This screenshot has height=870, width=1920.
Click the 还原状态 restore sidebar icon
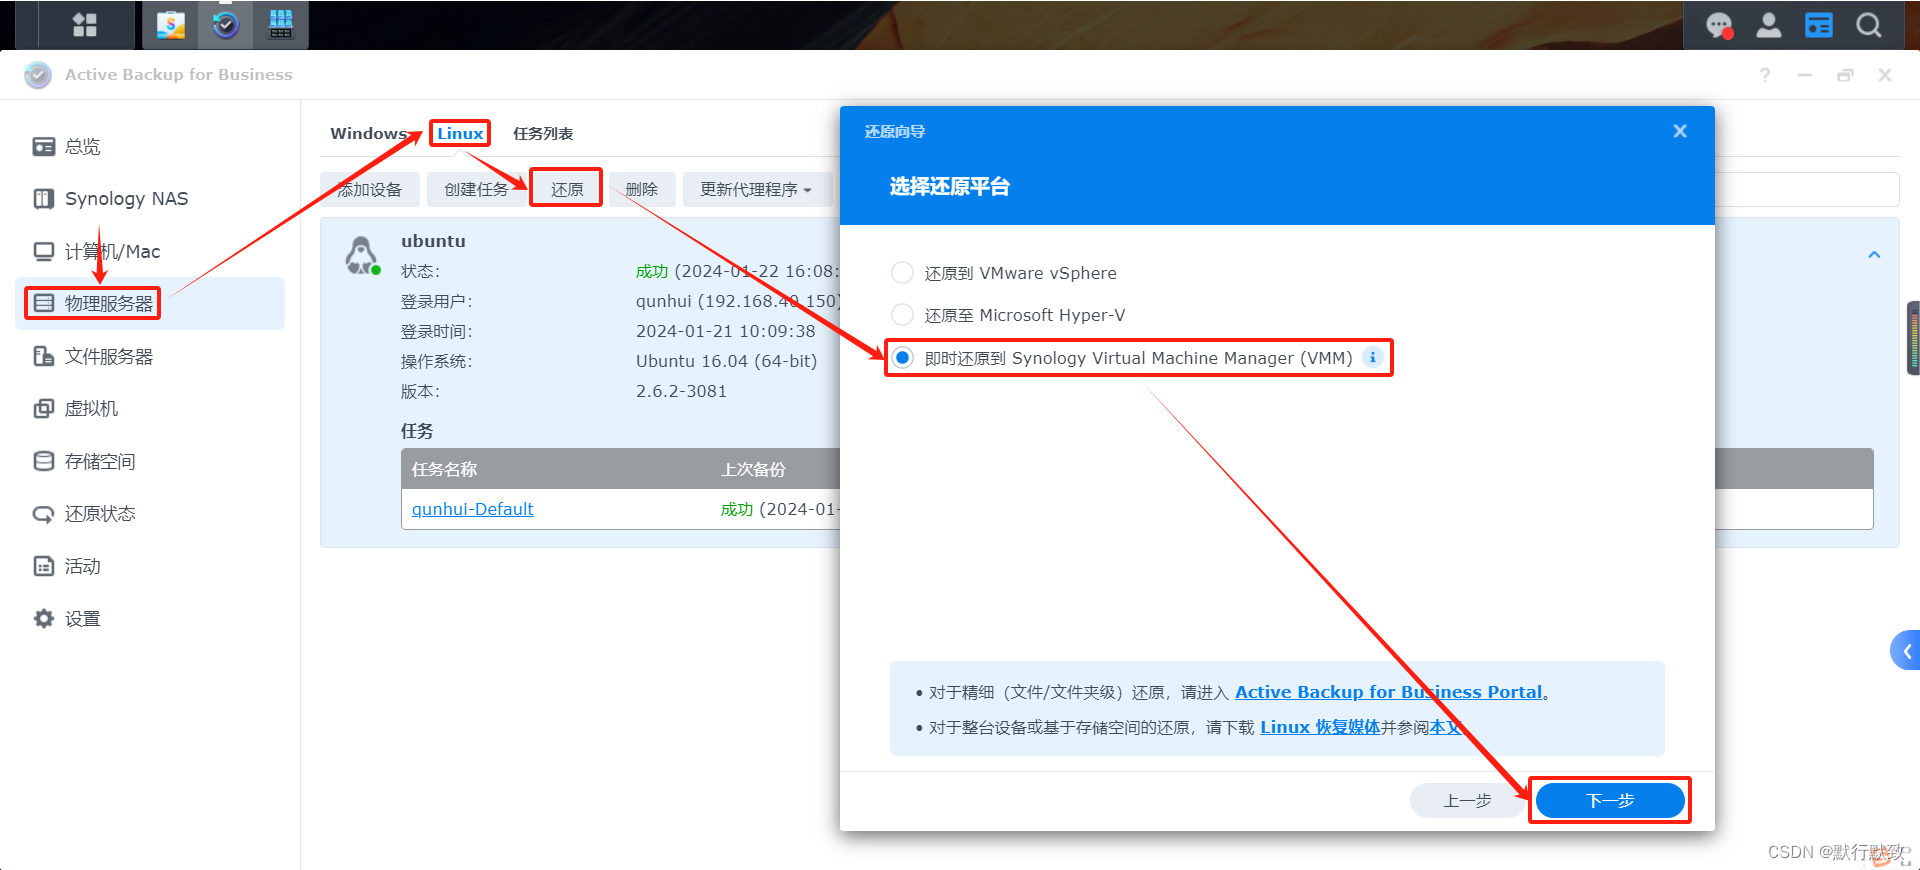tap(44, 514)
